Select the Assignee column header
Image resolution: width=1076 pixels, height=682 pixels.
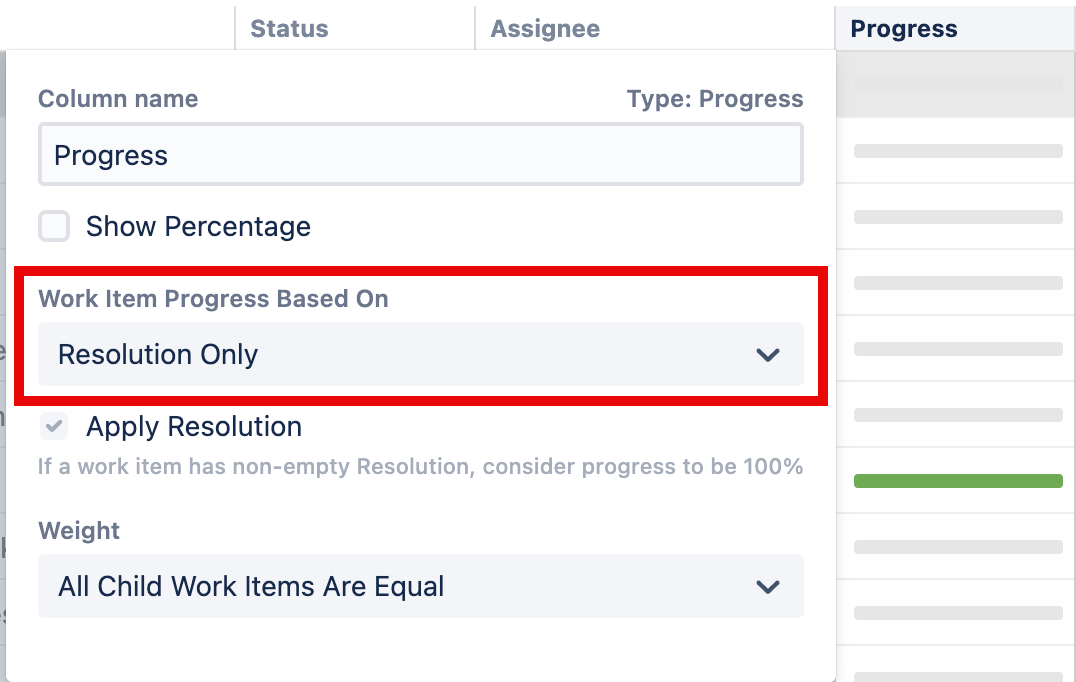pos(545,29)
